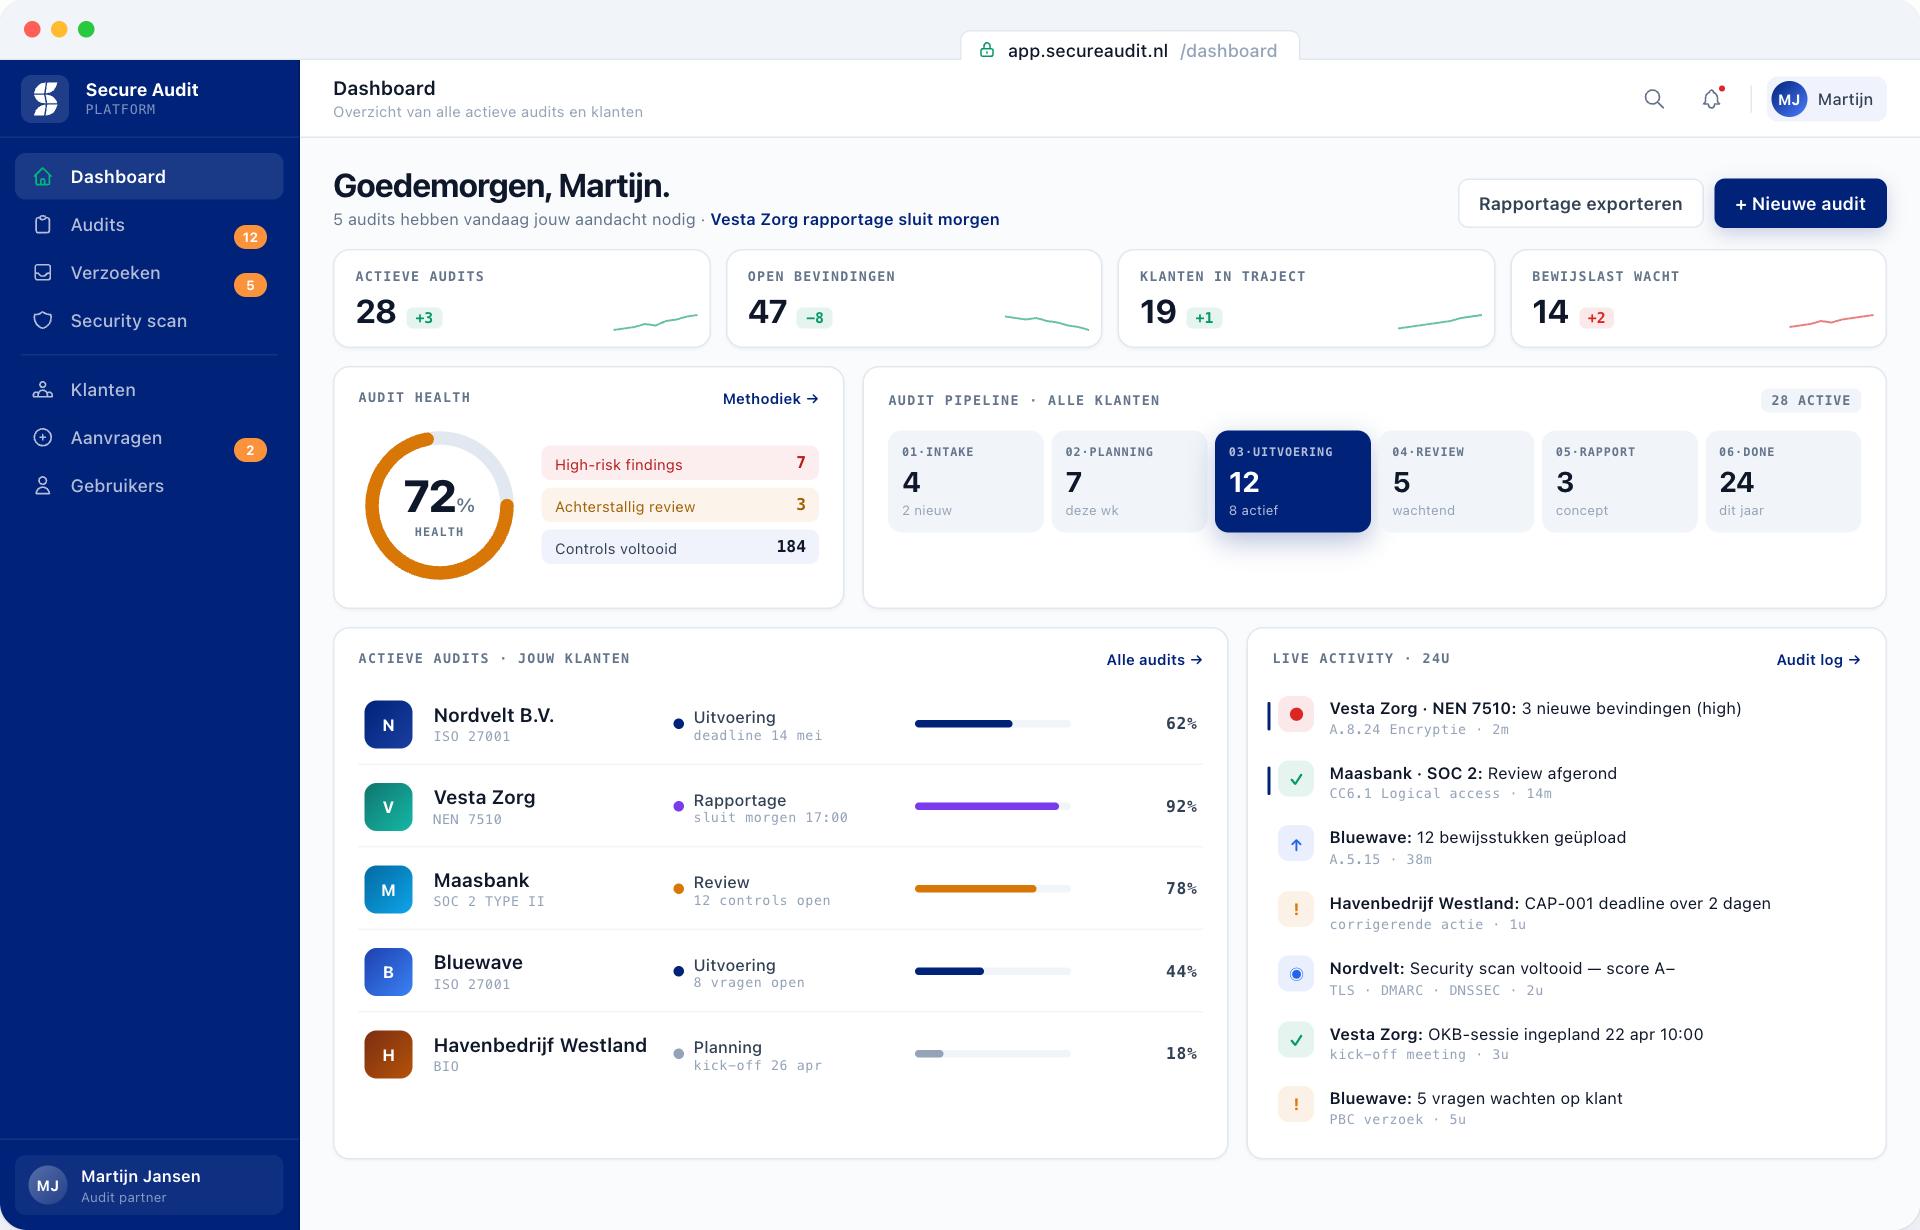Open Dashboard in the sidebar menu
The image size is (1920, 1230).
tap(149, 177)
